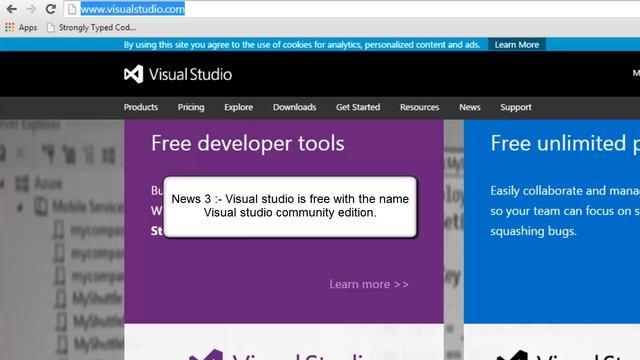Click the Learn more >> link
The image size is (640, 360).
pyautogui.click(x=369, y=284)
